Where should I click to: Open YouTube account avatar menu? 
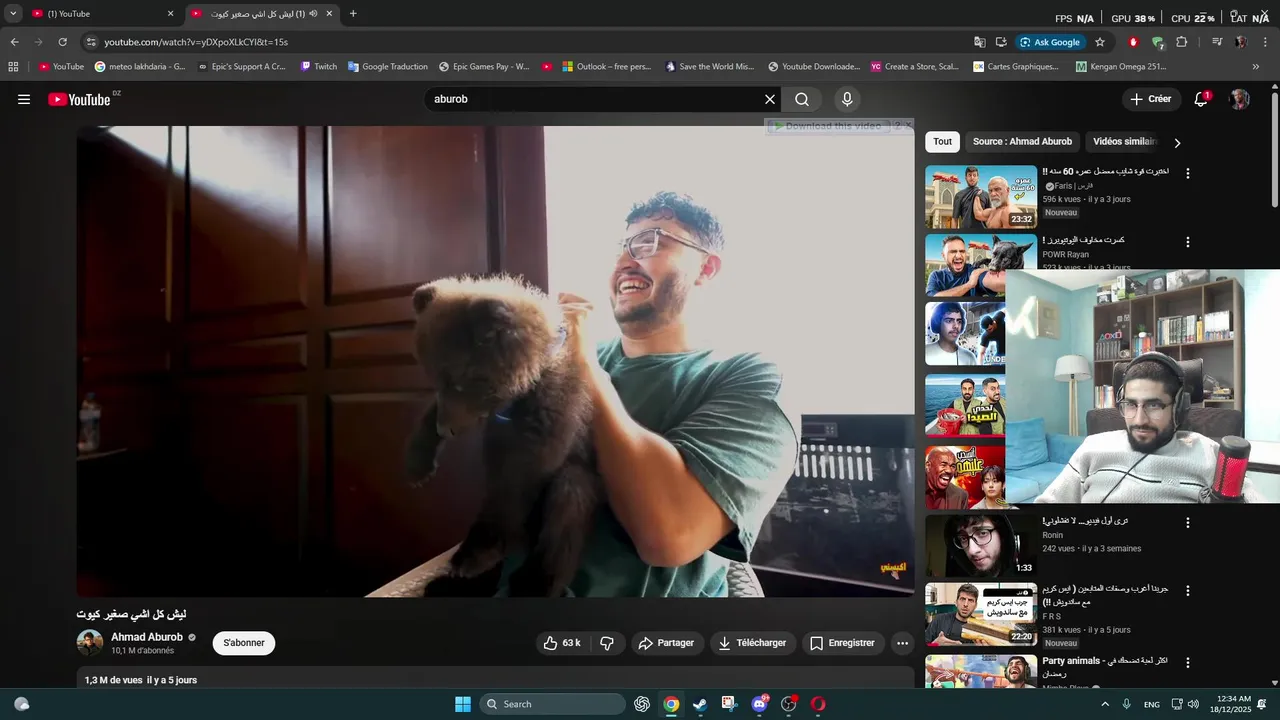pyautogui.click(x=1240, y=99)
